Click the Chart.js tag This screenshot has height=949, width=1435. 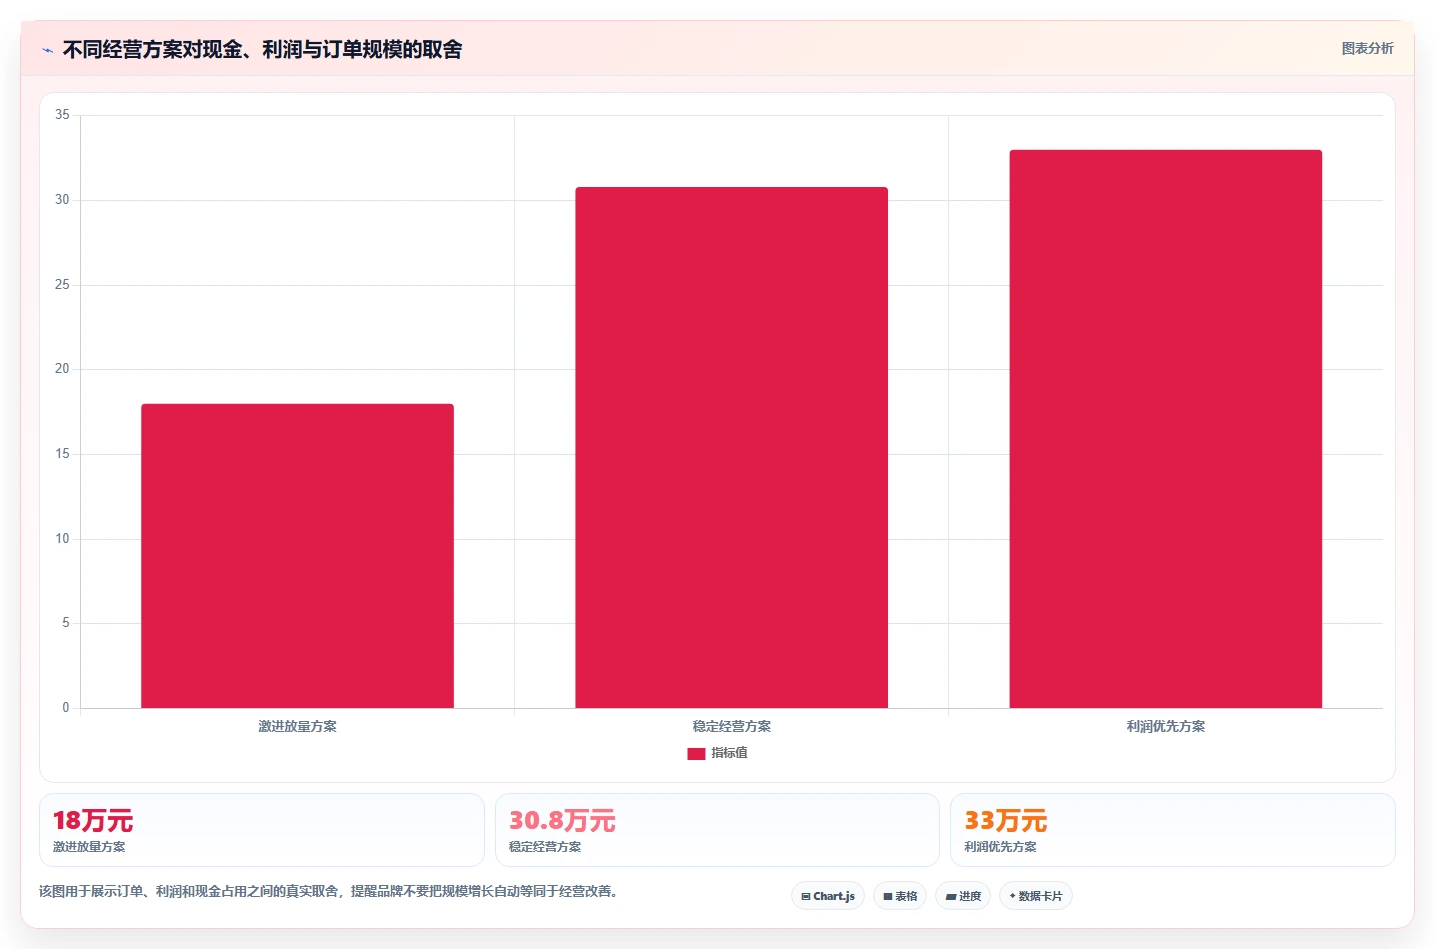click(828, 896)
